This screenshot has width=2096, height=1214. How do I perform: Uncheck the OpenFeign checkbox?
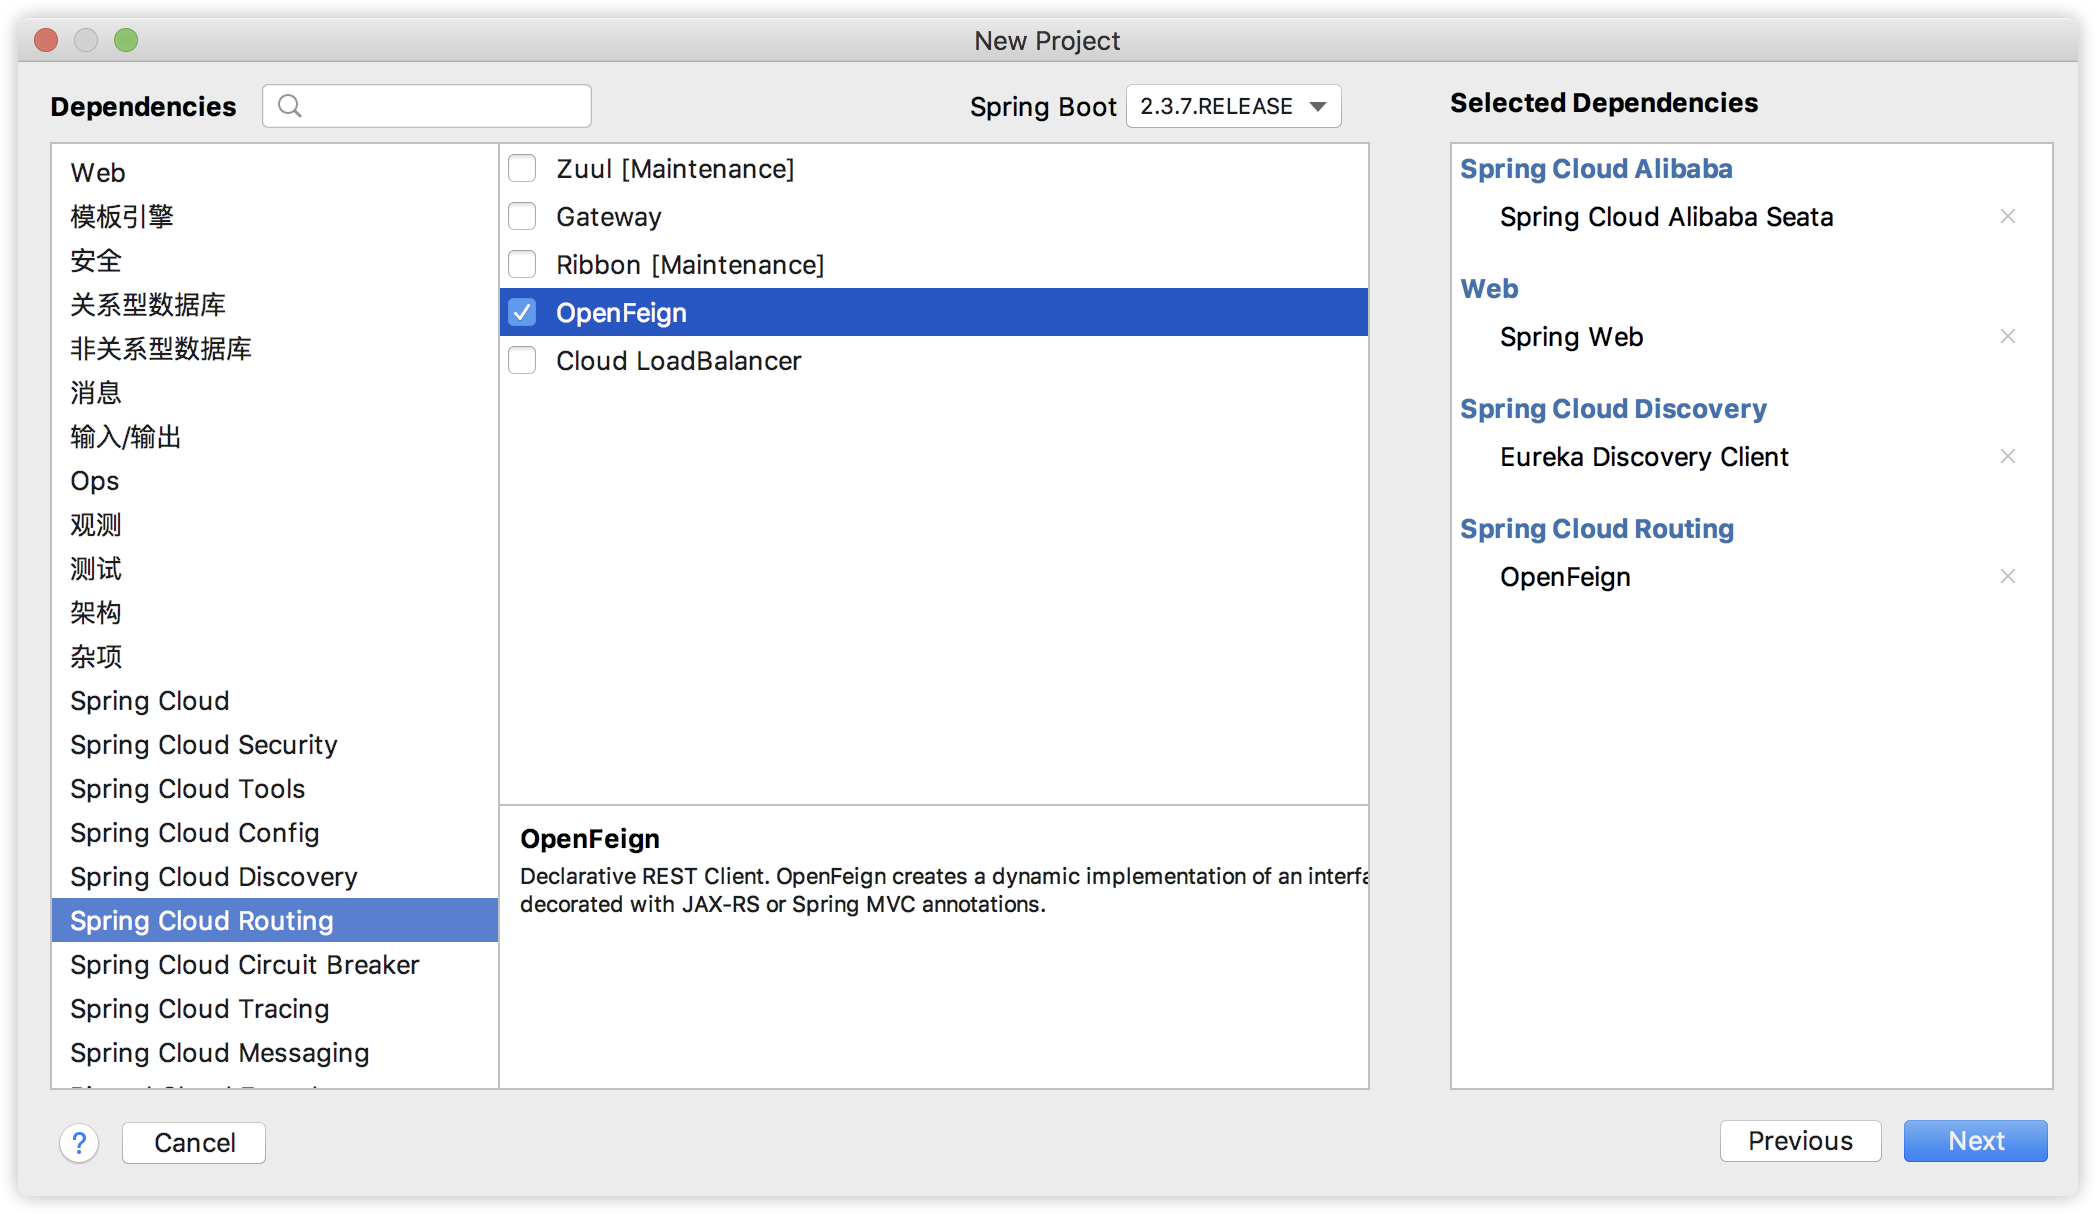coord(522,312)
